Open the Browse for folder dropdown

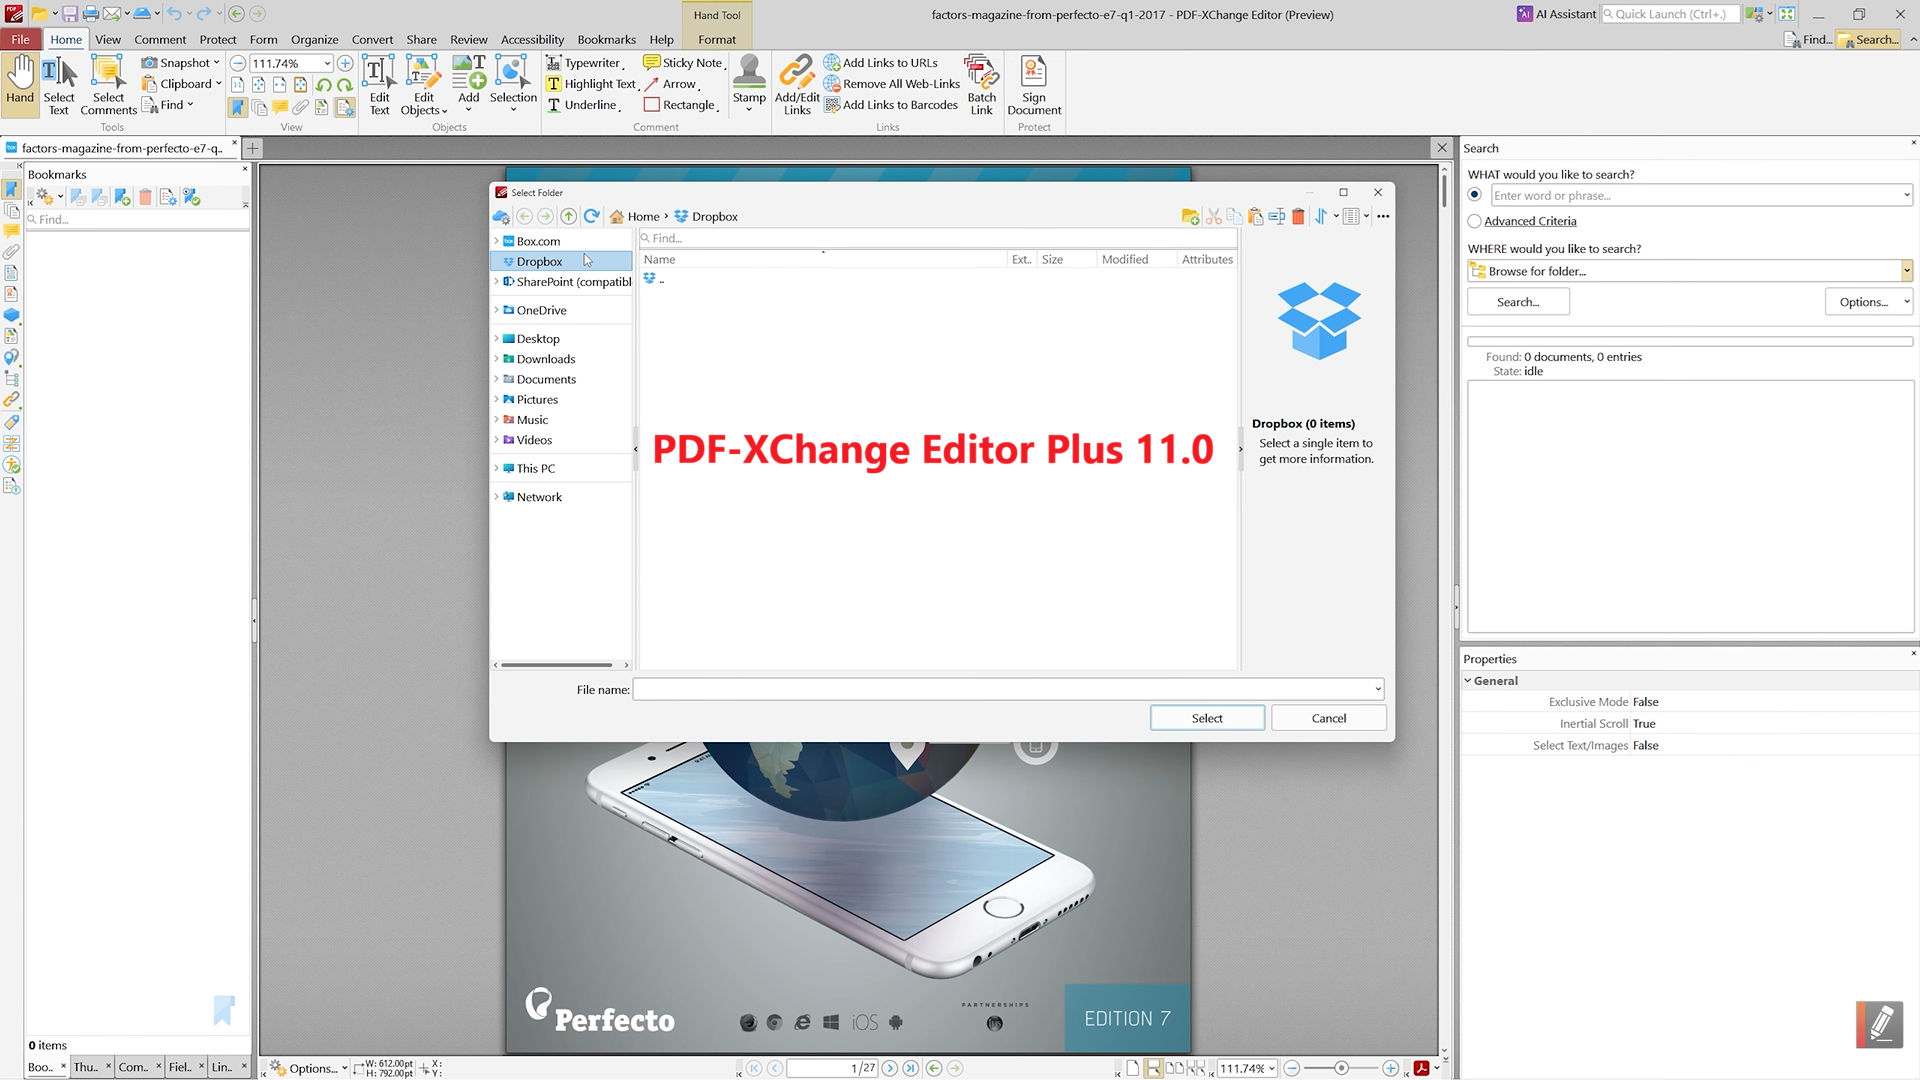[1906, 271]
